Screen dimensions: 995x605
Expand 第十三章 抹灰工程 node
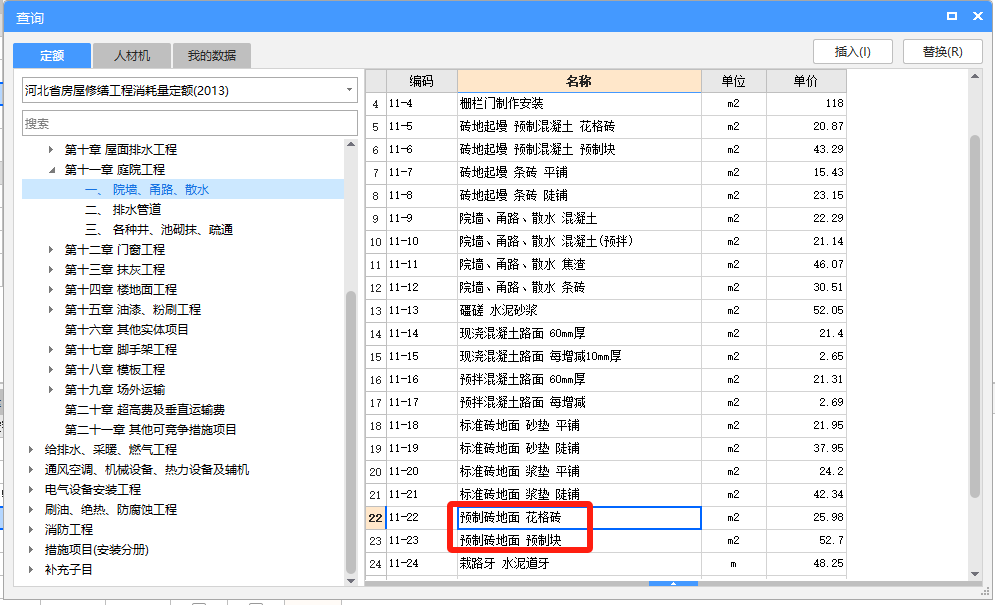pos(51,270)
